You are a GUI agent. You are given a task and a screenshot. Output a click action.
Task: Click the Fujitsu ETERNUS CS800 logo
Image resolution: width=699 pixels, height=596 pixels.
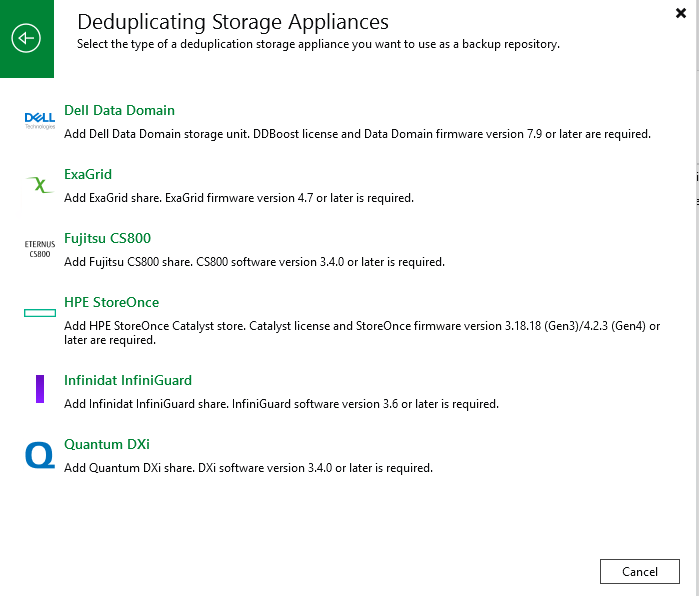[x=39, y=248]
